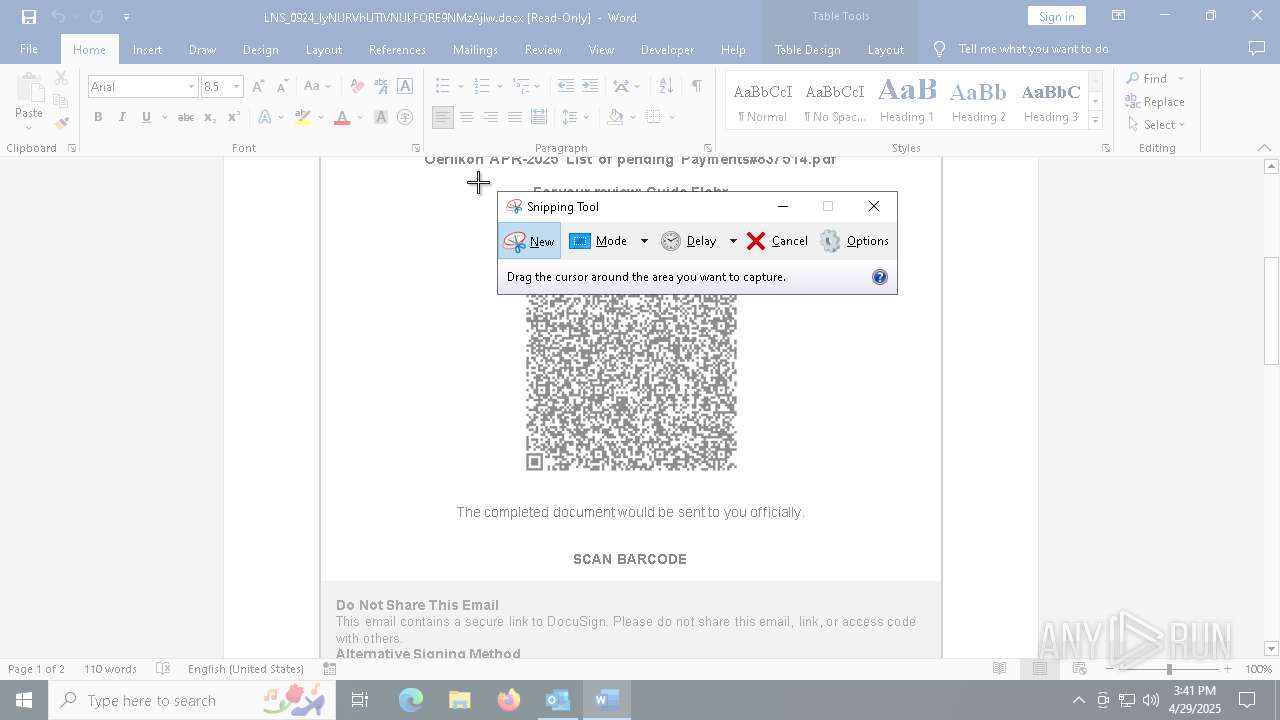Click the Multilevel List icon
The height and width of the screenshot is (720, 1280).
520,86
